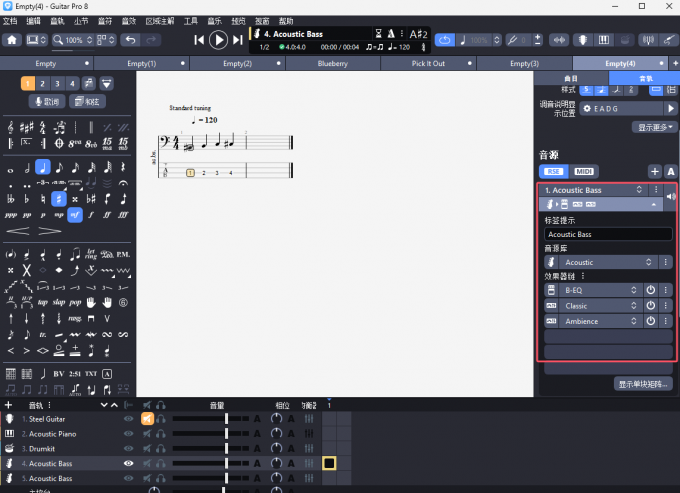
Task: Select the mf dynamic marking
Action: [x=75, y=215]
